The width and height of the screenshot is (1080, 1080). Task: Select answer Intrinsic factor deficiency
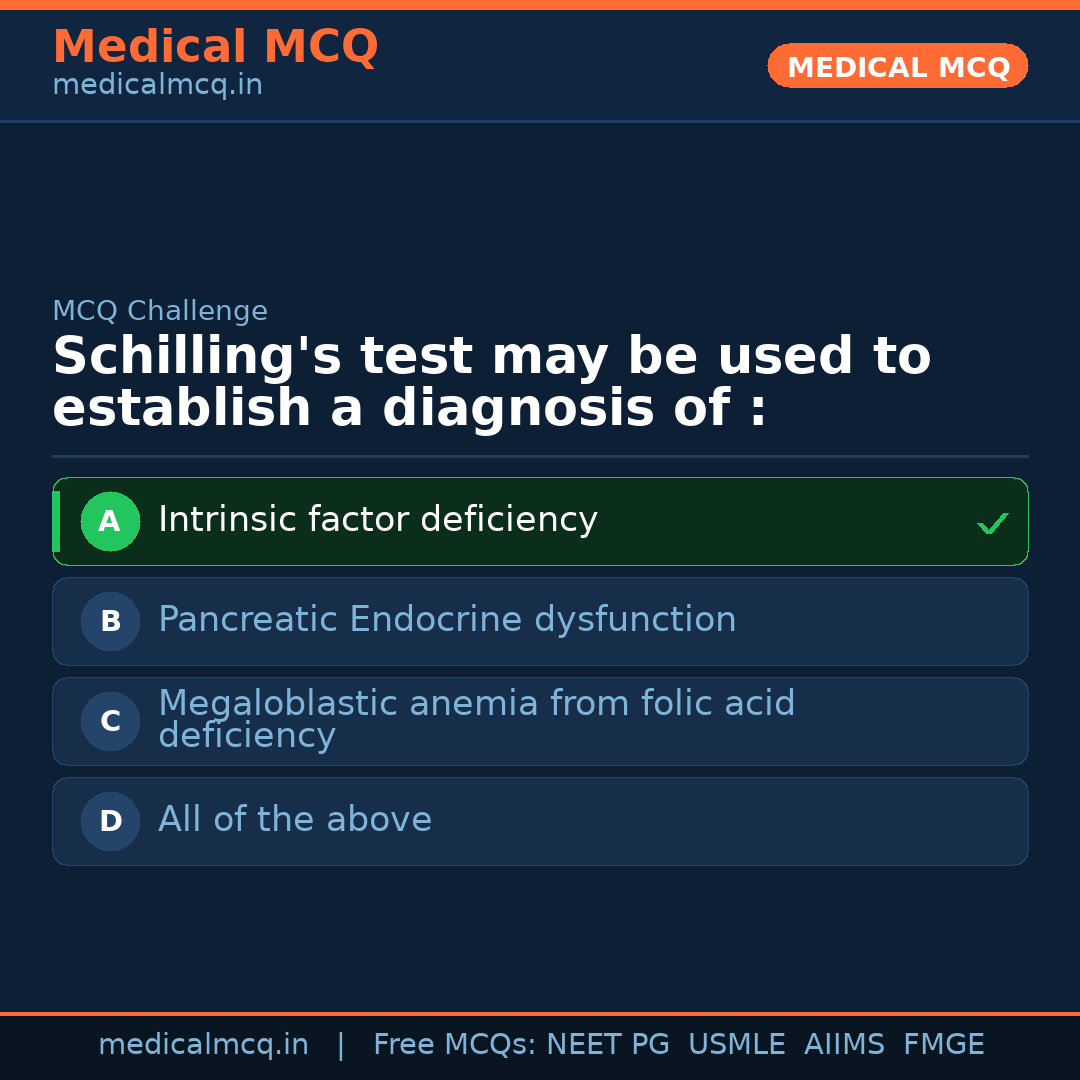(378, 520)
